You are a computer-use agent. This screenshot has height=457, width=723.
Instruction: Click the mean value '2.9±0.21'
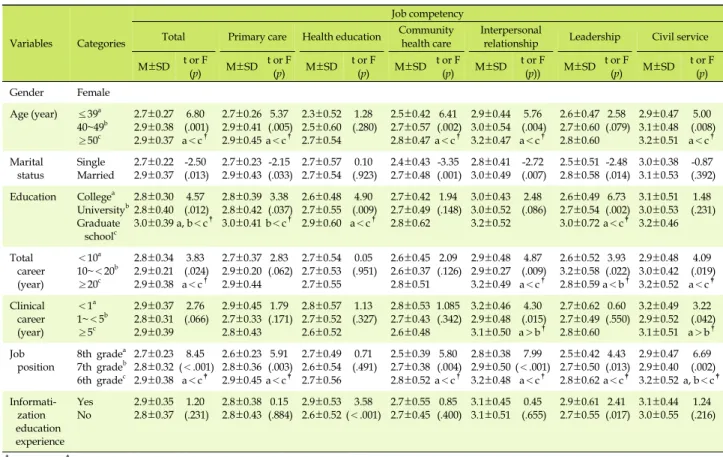154,271
